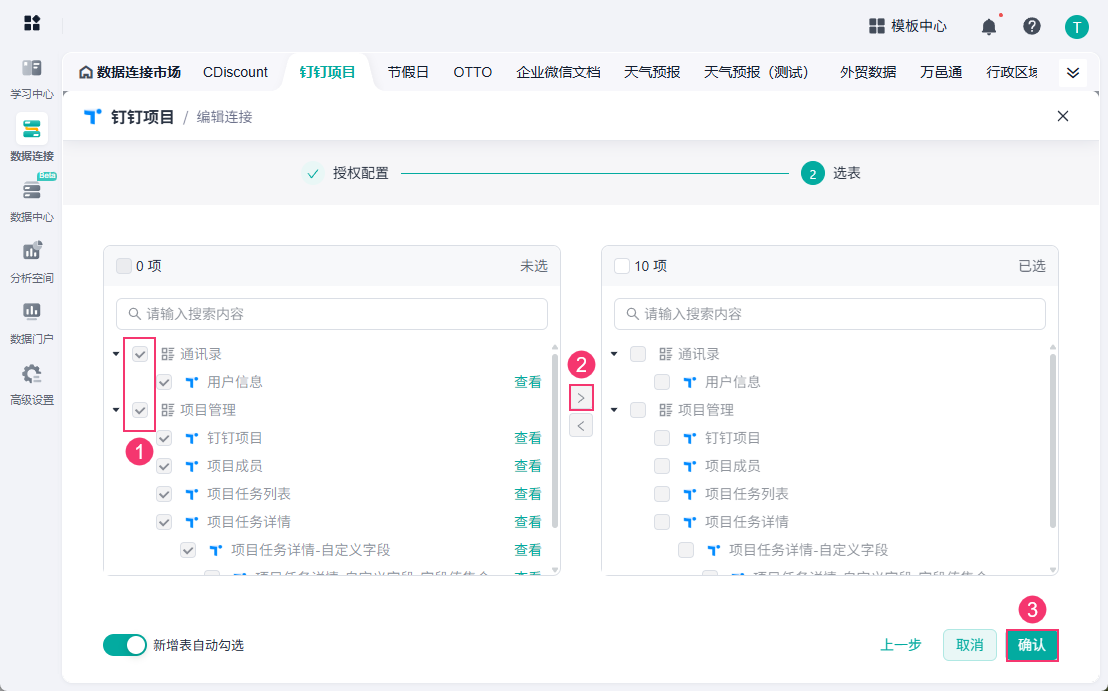Viewport: 1108px width, 691px height.
Task: Click the right list vertical scrollbar
Action: pyautogui.click(x=1053, y=442)
